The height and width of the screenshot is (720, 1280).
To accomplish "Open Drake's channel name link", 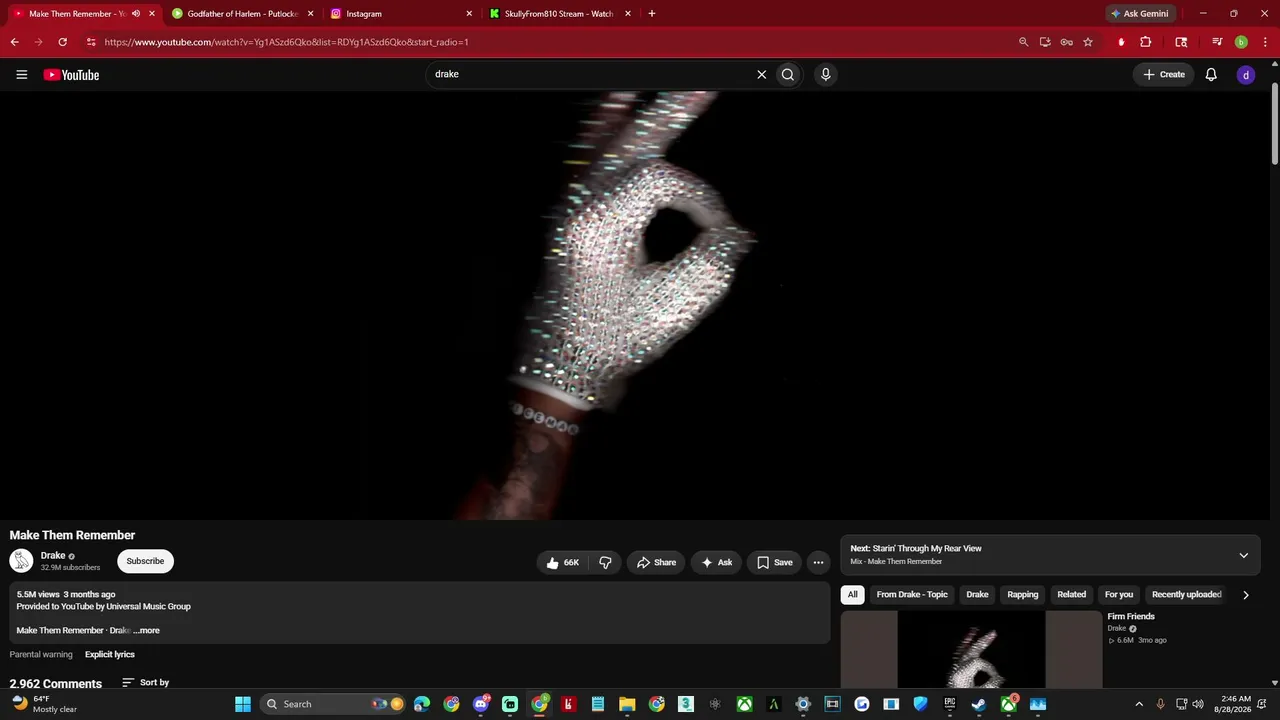I will tap(53, 556).
